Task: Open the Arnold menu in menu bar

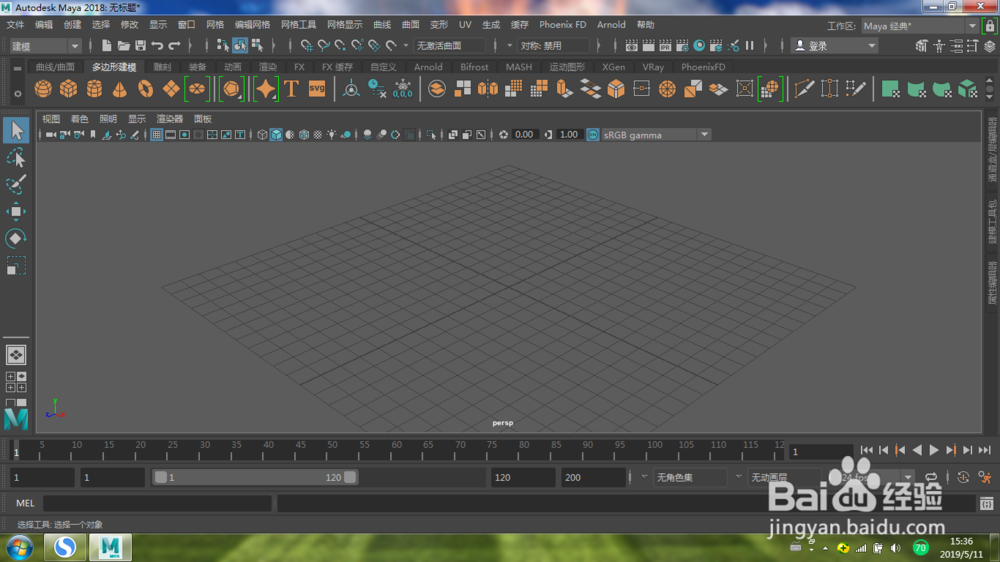Action: click(x=611, y=25)
